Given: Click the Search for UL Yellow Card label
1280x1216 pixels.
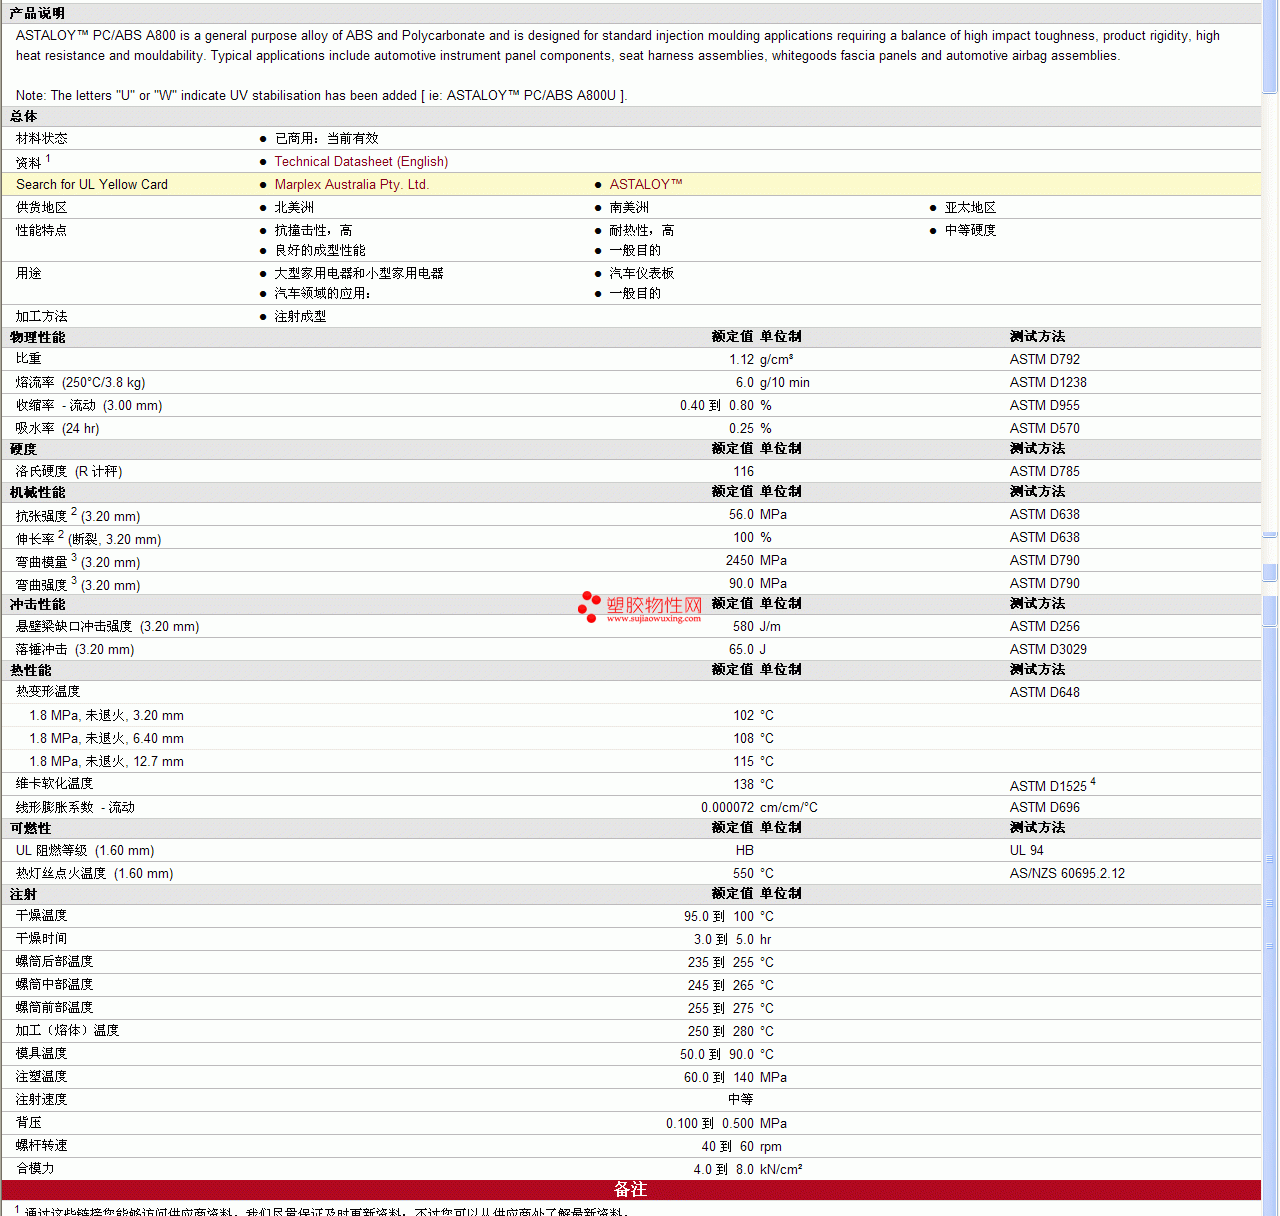Looking at the screenshot, I should (92, 184).
